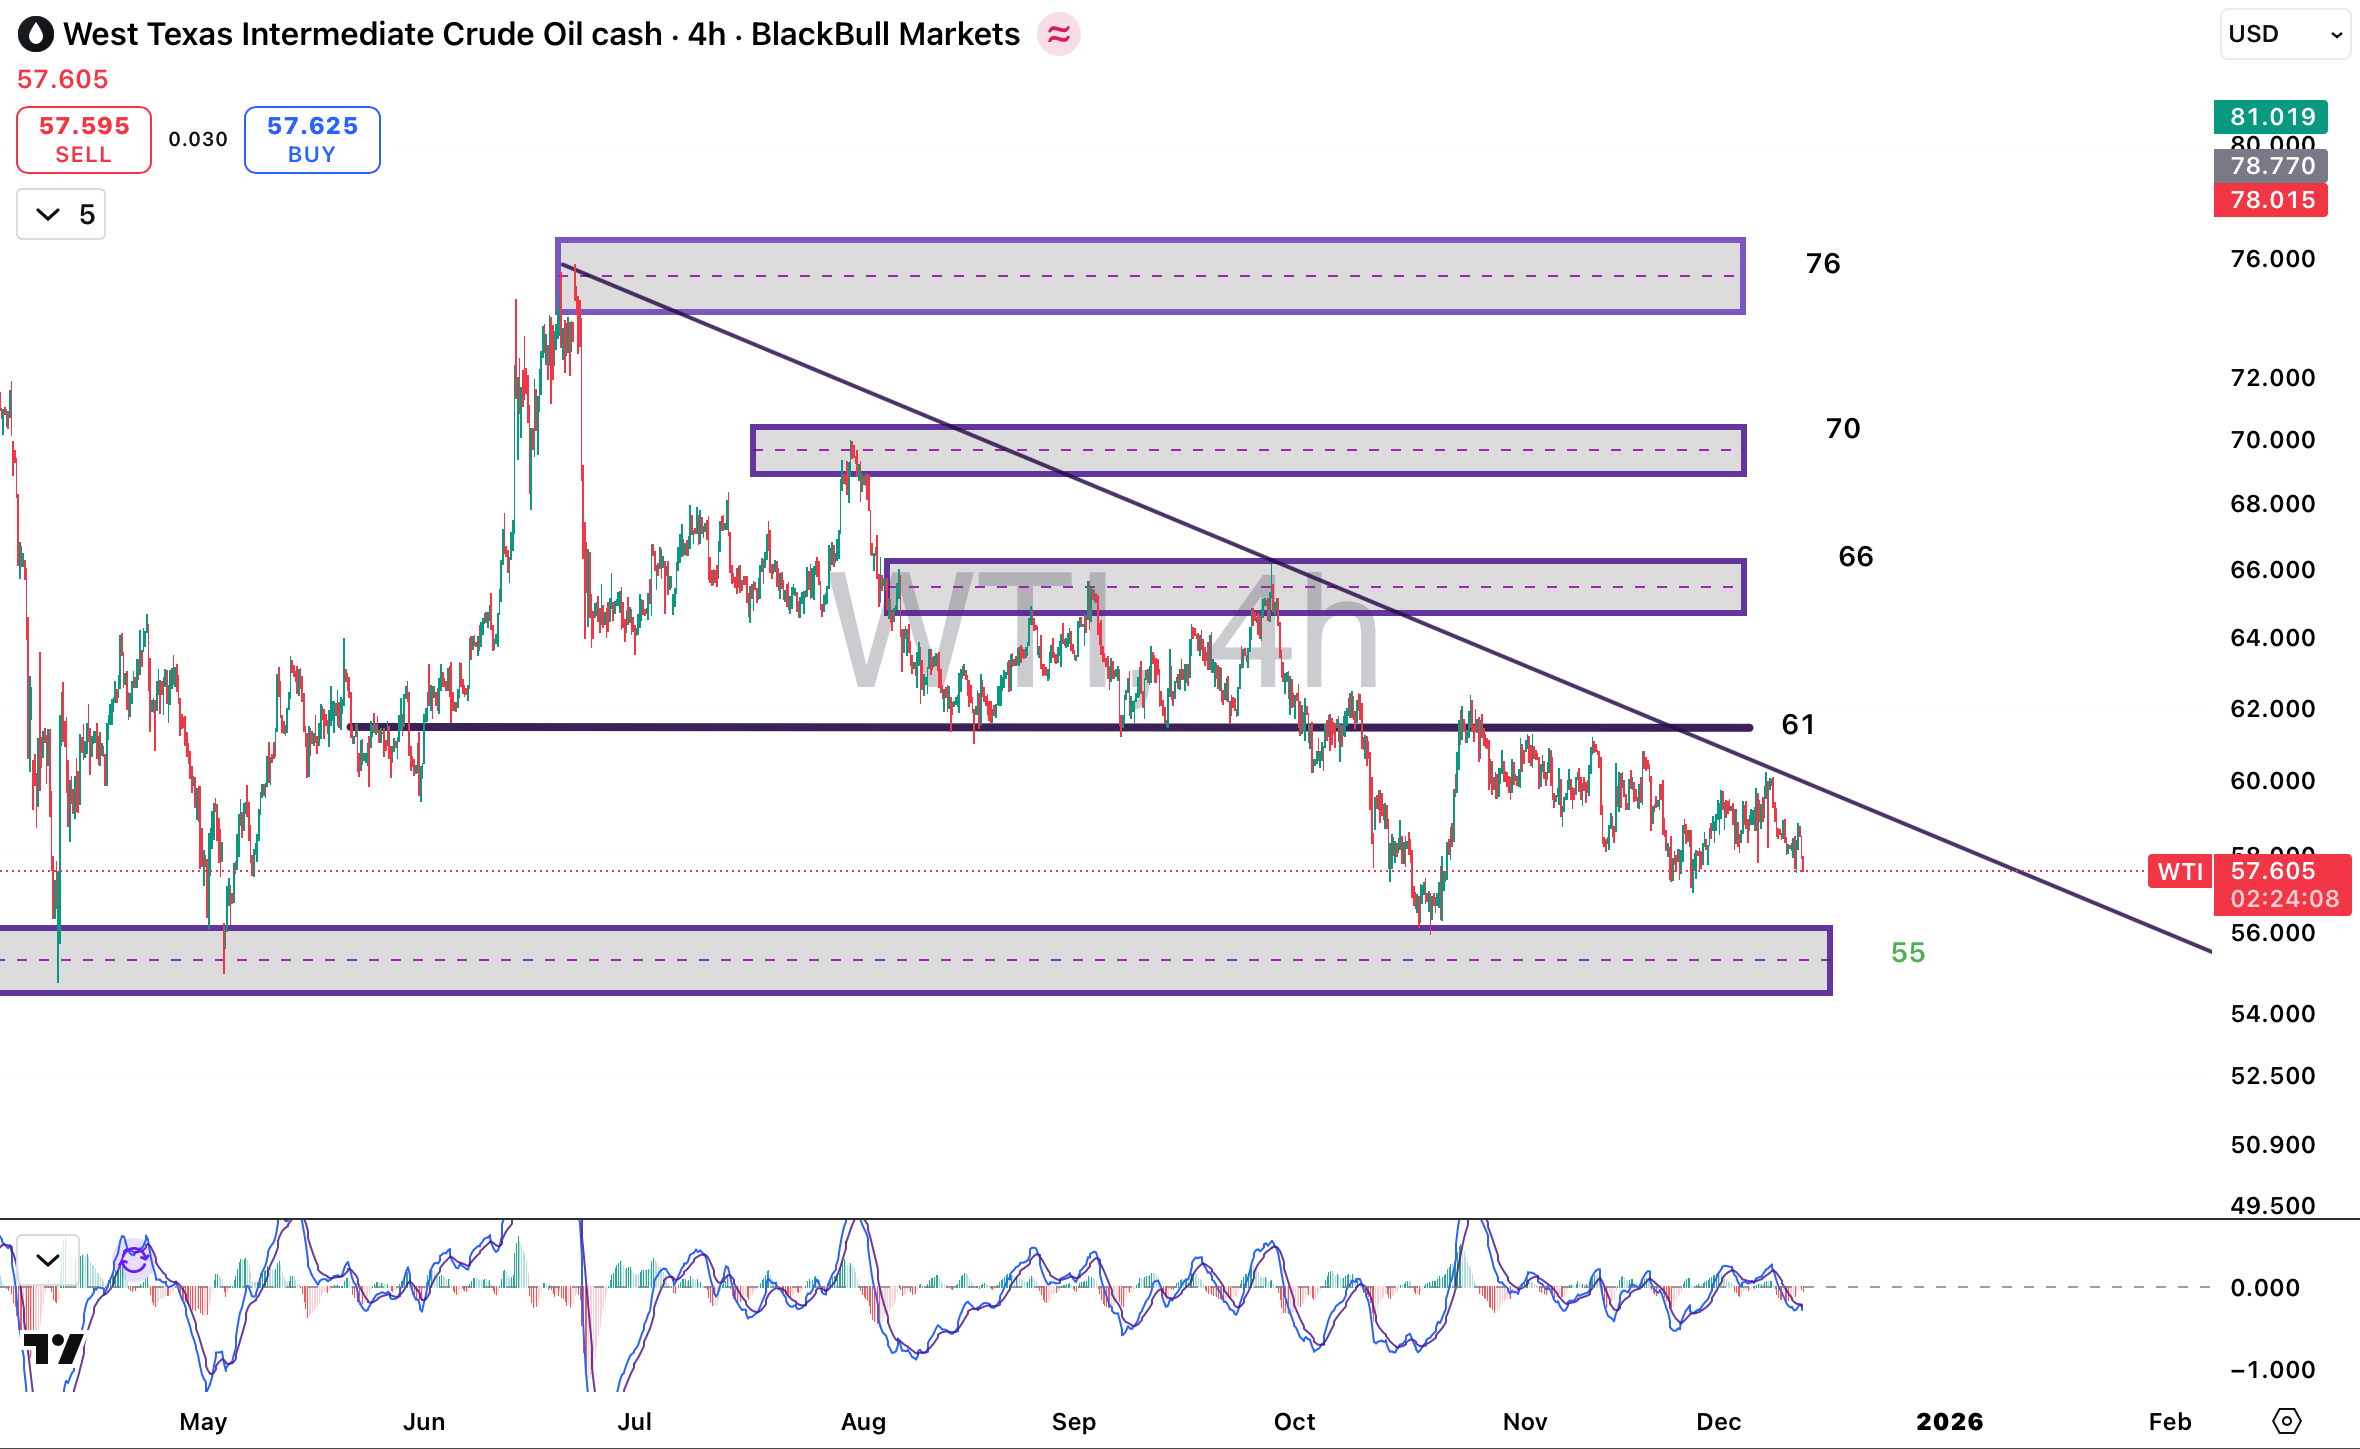Viewport: 2360px width, 1449px height.
Task: Click the green 81.019 price alert label
Action: pos(2271,116)
